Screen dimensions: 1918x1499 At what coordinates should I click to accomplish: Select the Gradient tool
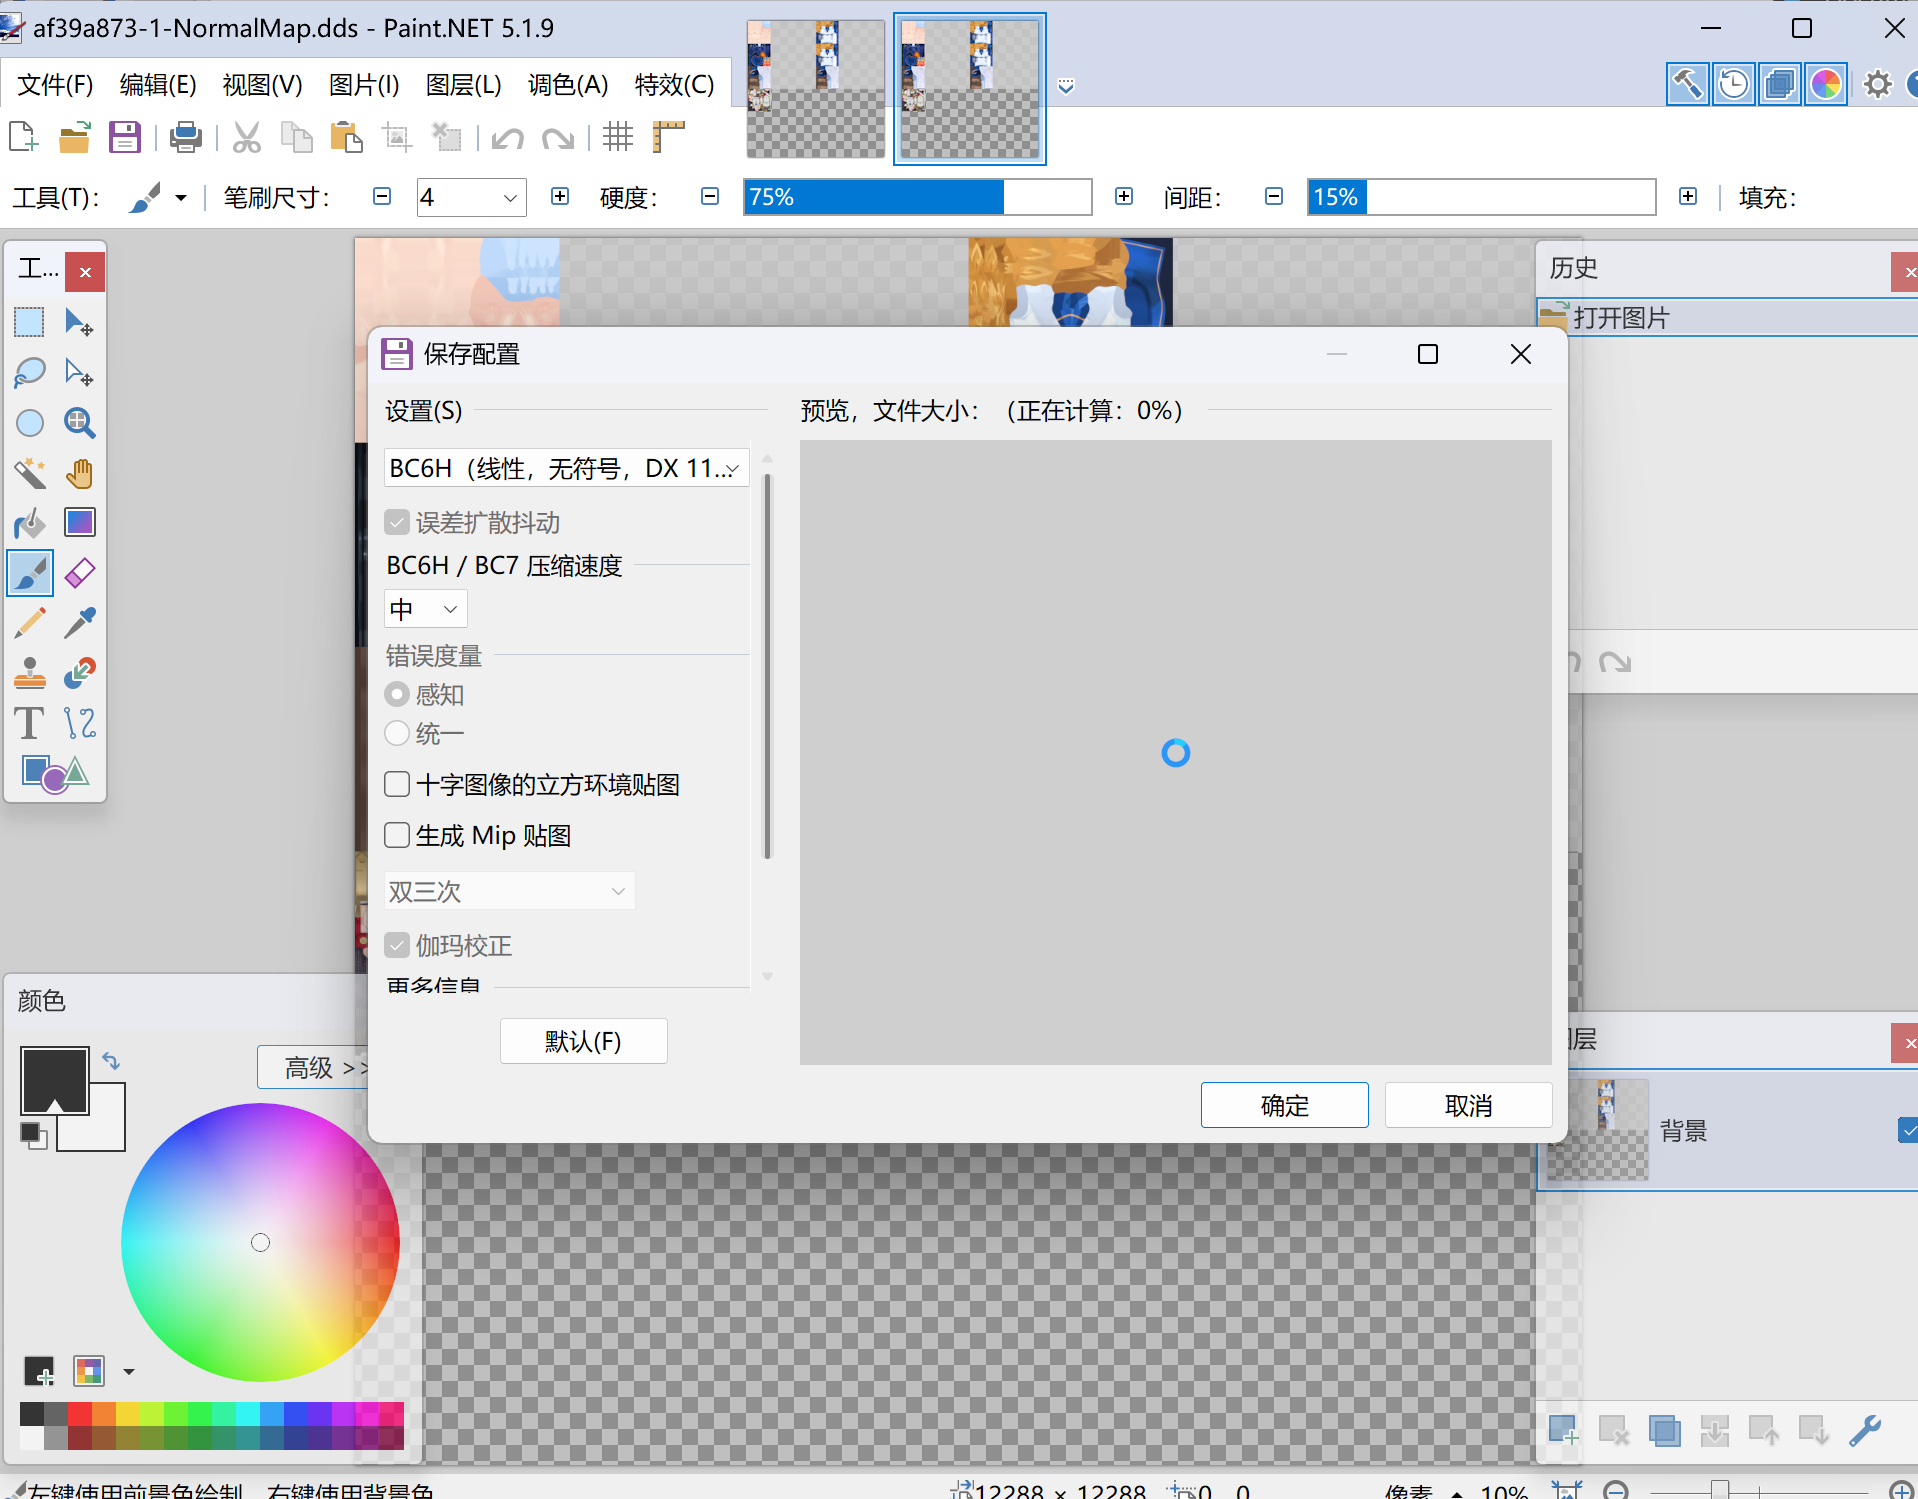tap(80, 523)
